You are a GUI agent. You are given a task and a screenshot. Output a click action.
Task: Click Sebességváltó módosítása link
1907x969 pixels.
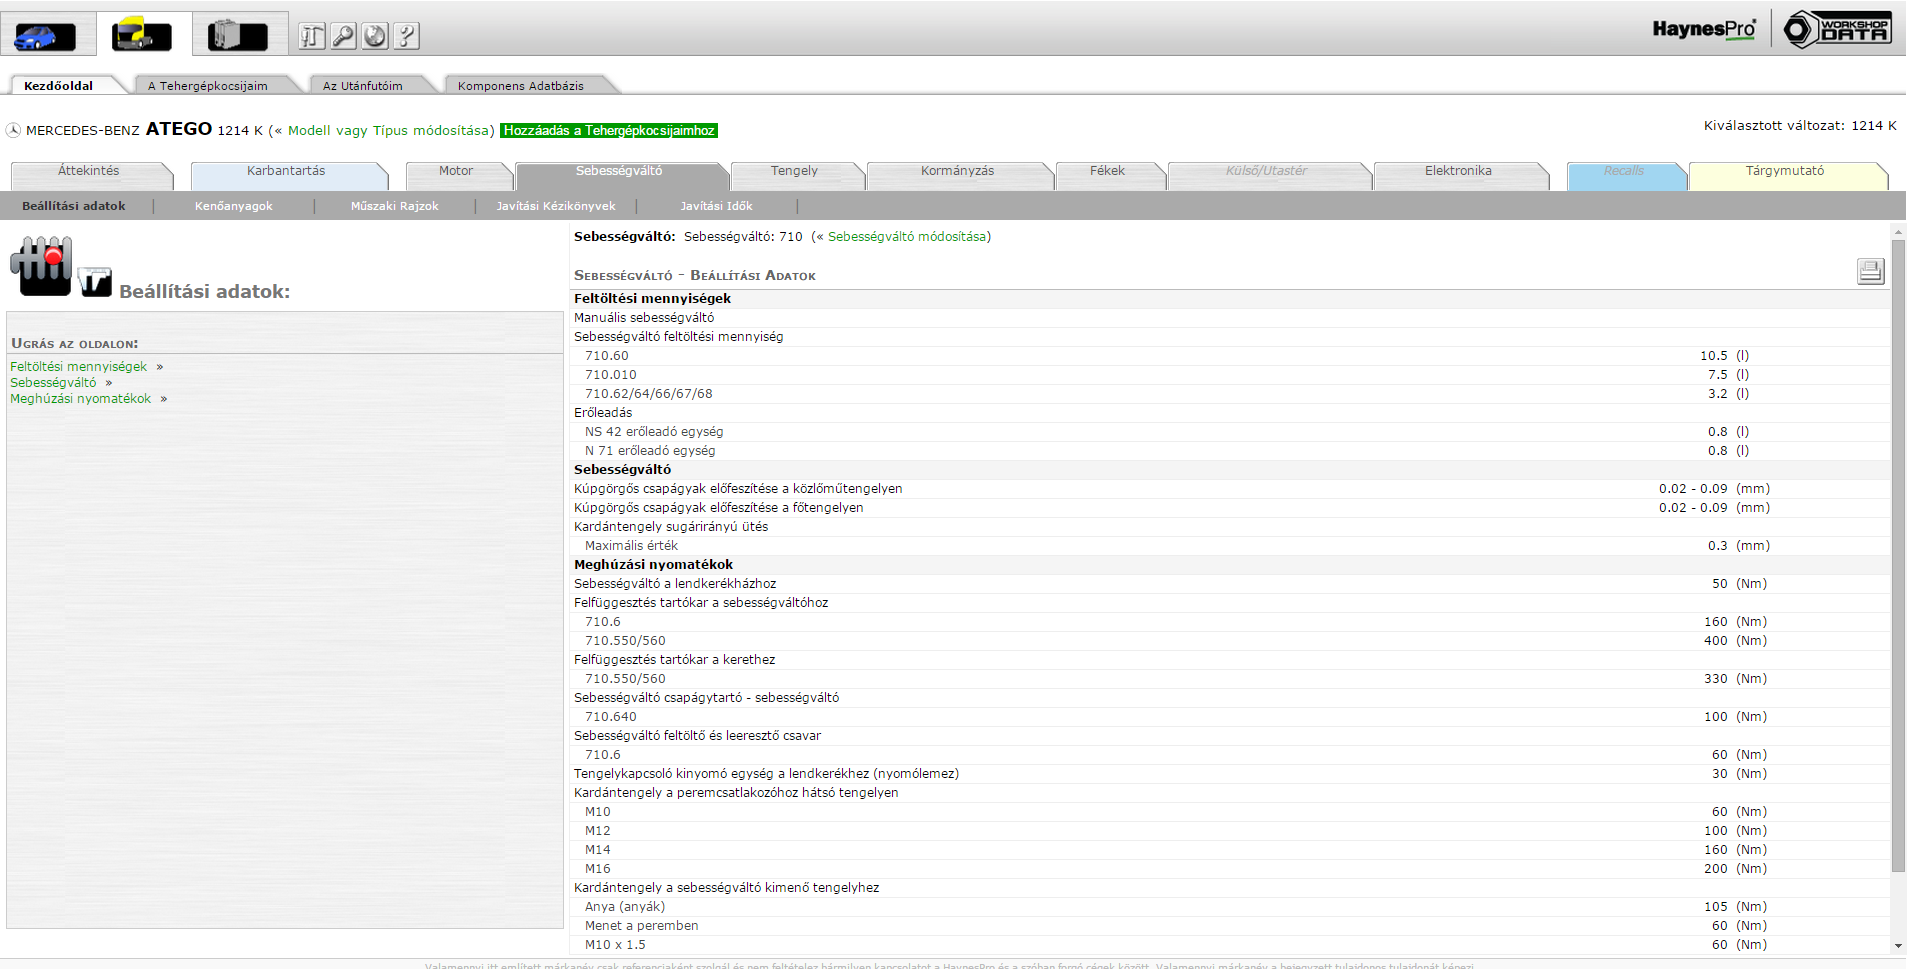click(906, 237)
